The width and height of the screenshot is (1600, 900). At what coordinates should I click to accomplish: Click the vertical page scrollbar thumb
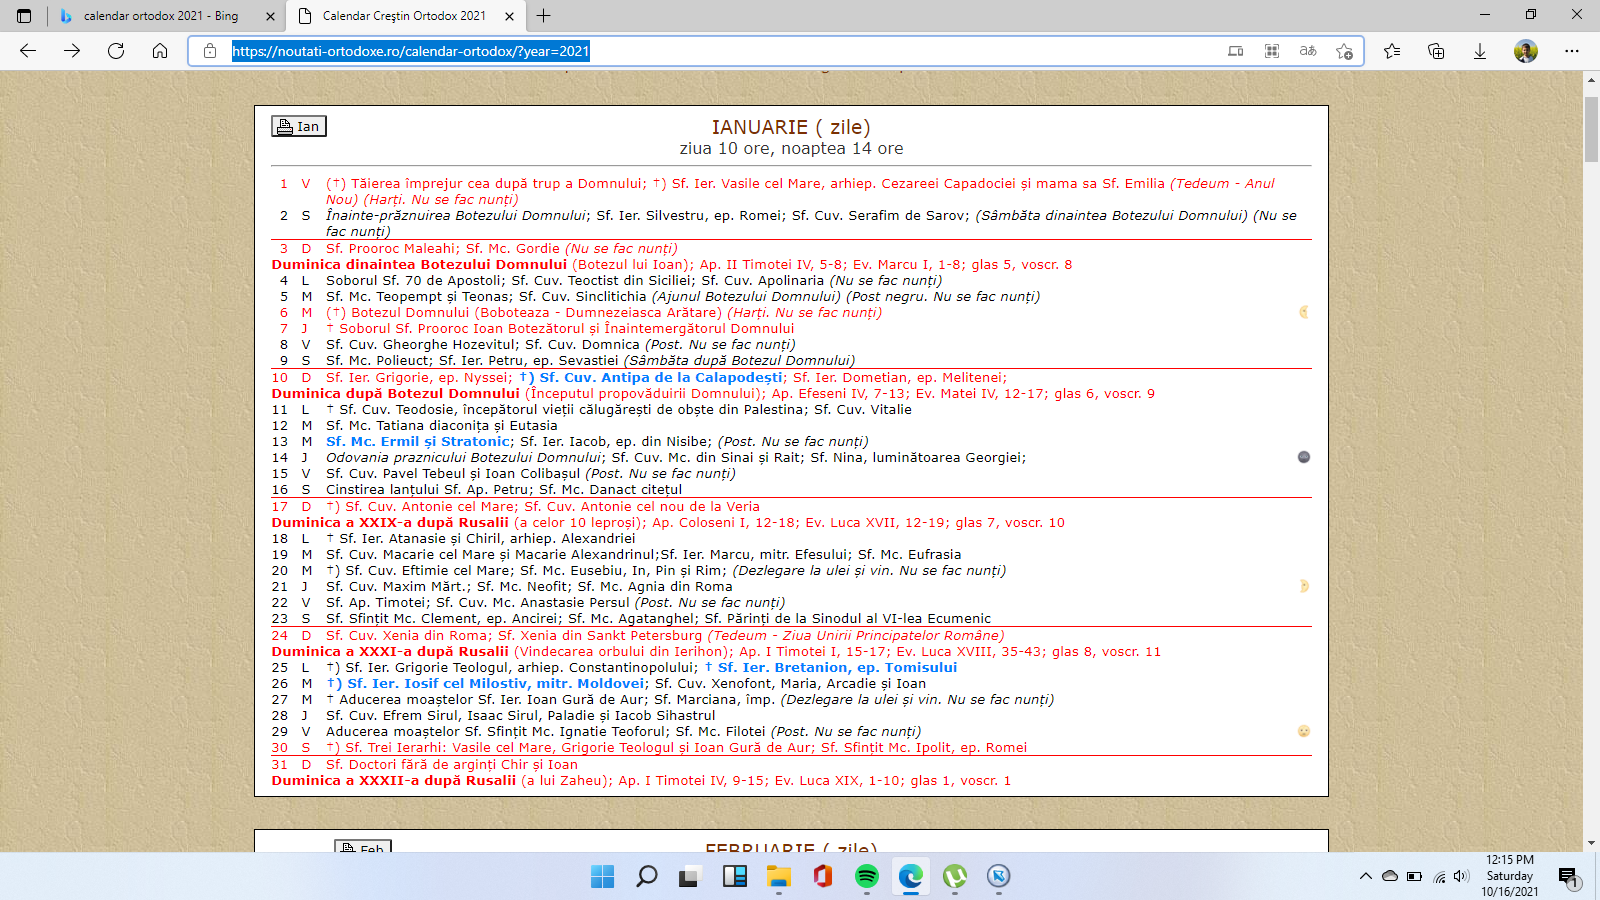tap(1591, 129)
